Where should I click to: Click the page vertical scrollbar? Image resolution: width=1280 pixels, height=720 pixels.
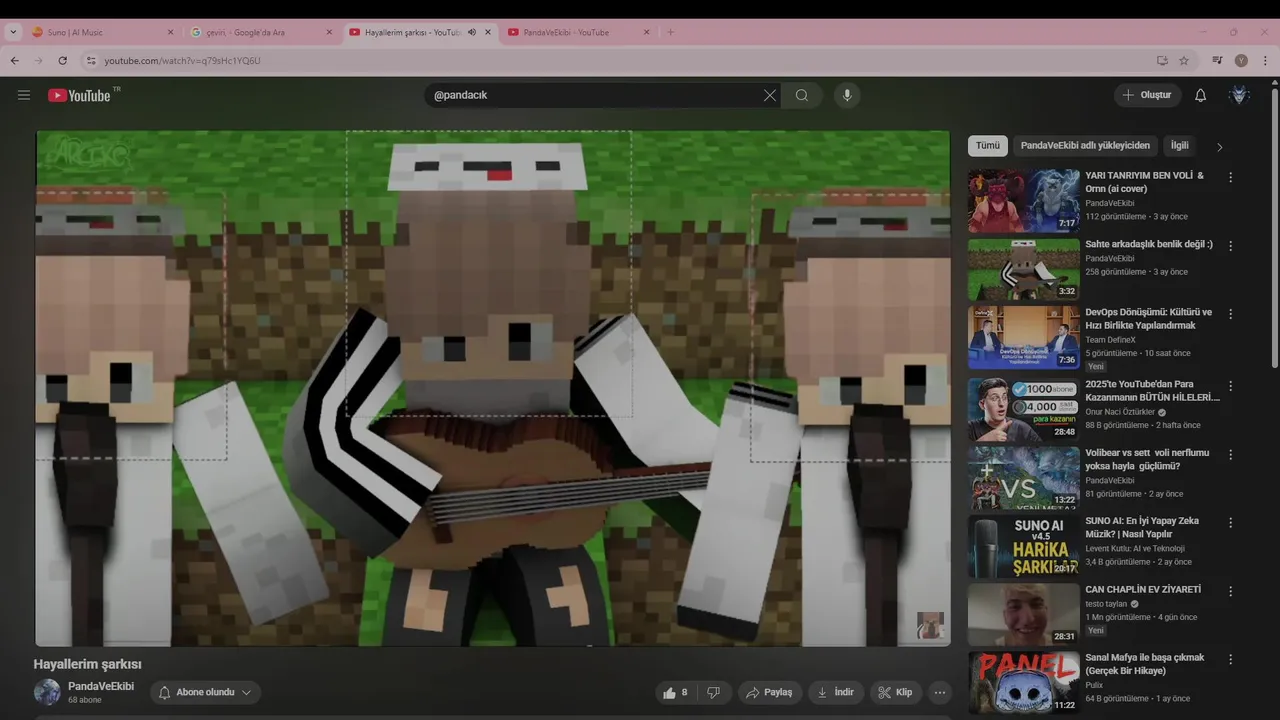[1274, 228]
